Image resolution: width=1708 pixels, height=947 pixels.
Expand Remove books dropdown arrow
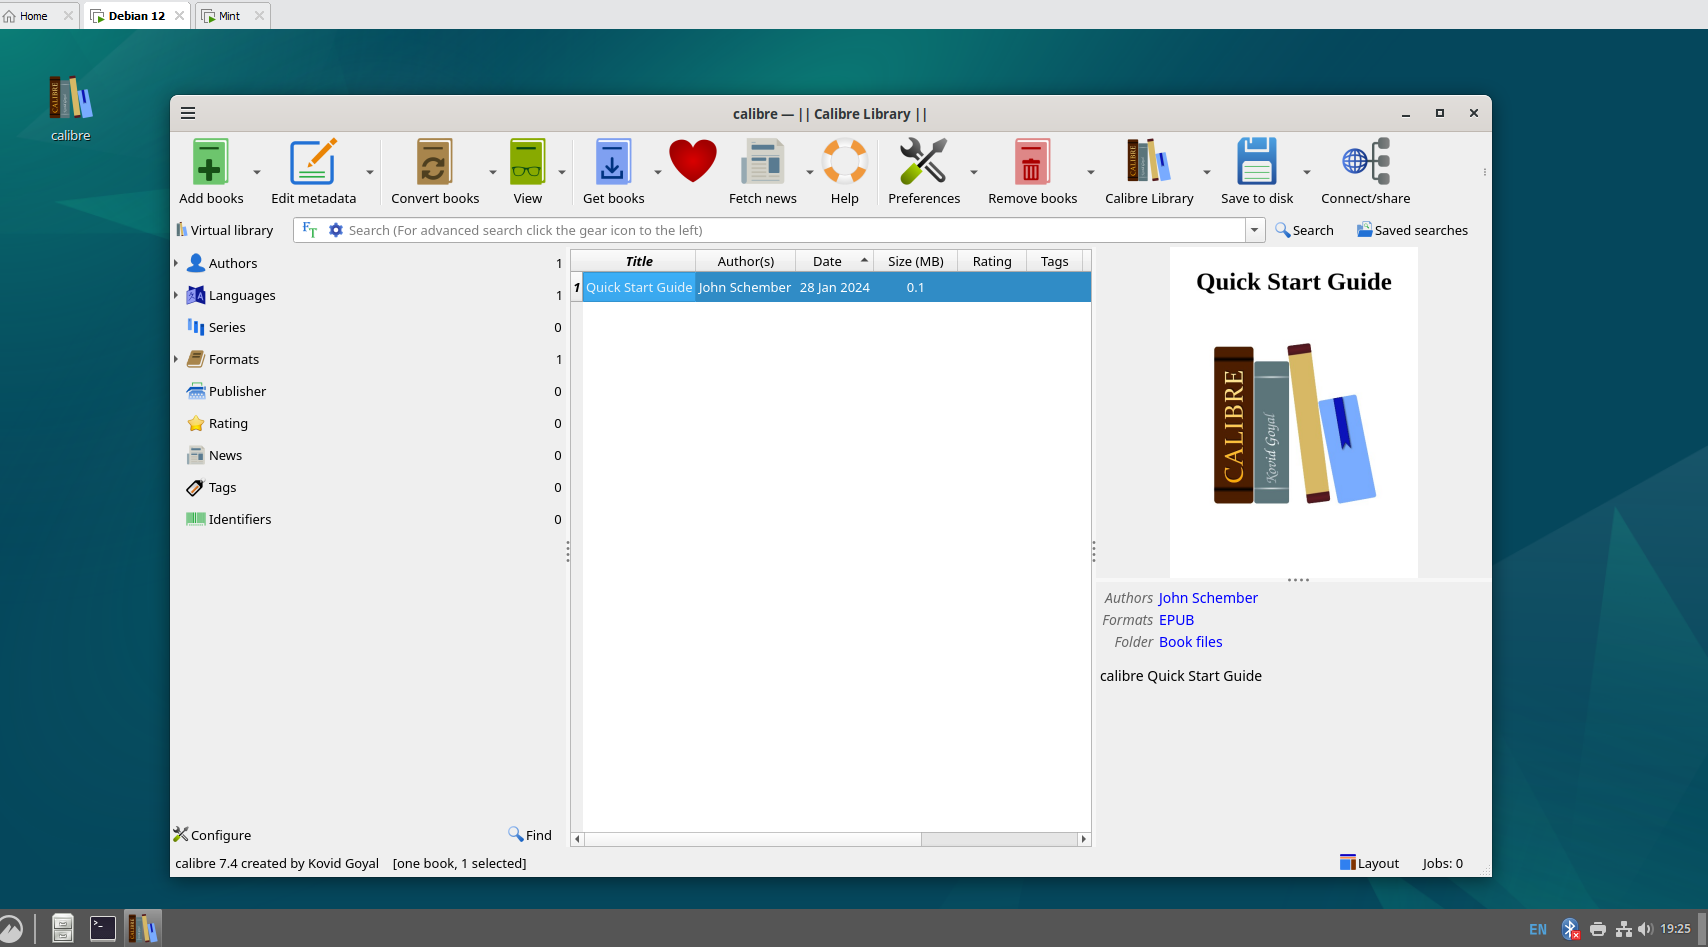[1091, 172]
